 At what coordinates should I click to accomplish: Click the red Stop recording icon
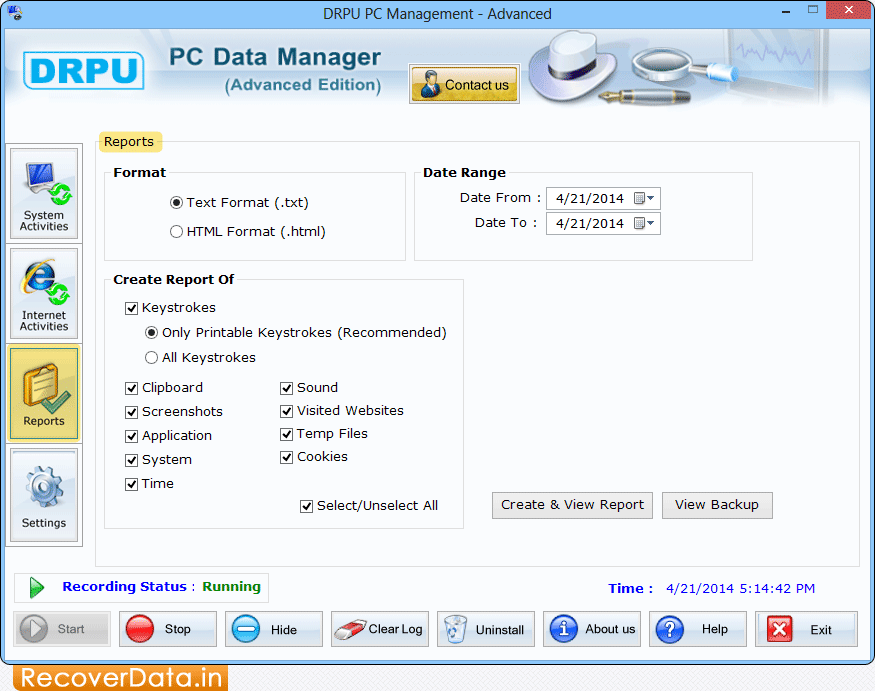[140, 629]
